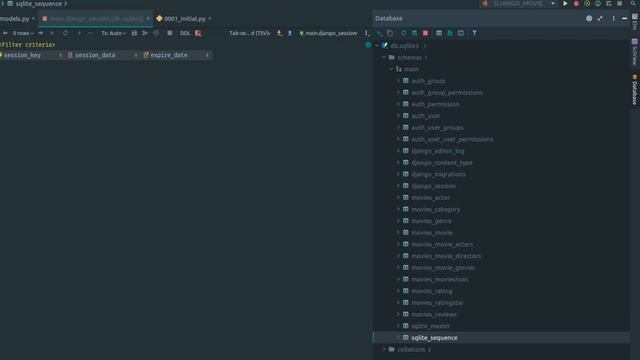This screenshot has width=640, height=360.
Task: Click main.django_session in editor toolbar
Action: coord(329,33)
